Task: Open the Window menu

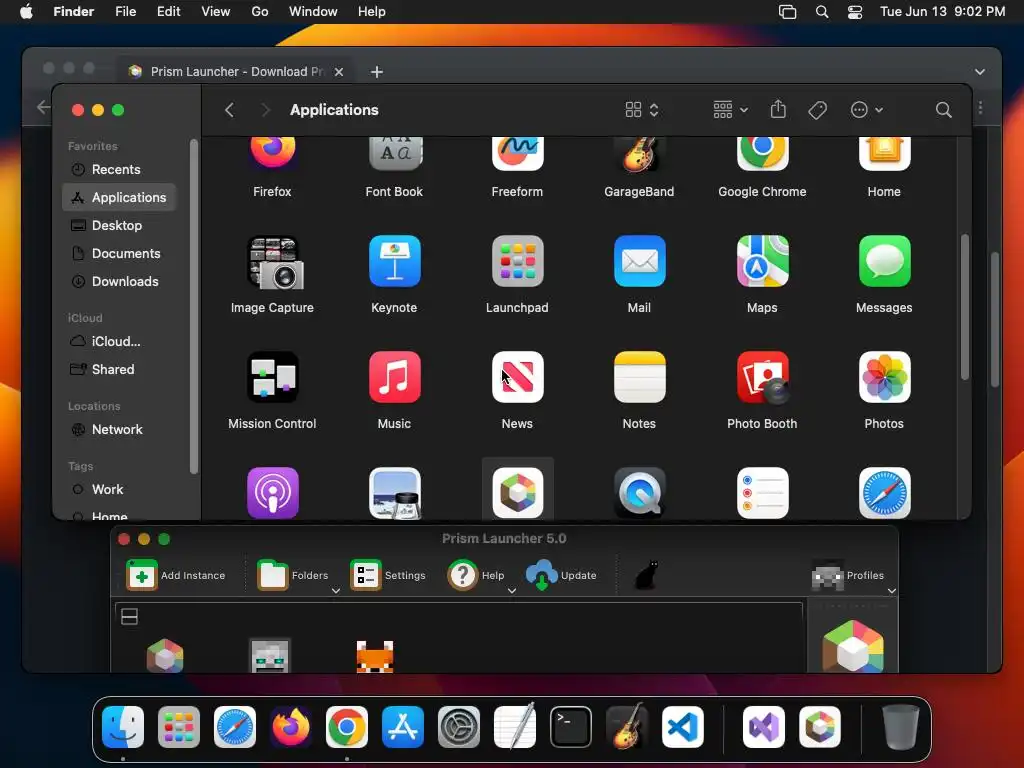Action: point(313,12)
